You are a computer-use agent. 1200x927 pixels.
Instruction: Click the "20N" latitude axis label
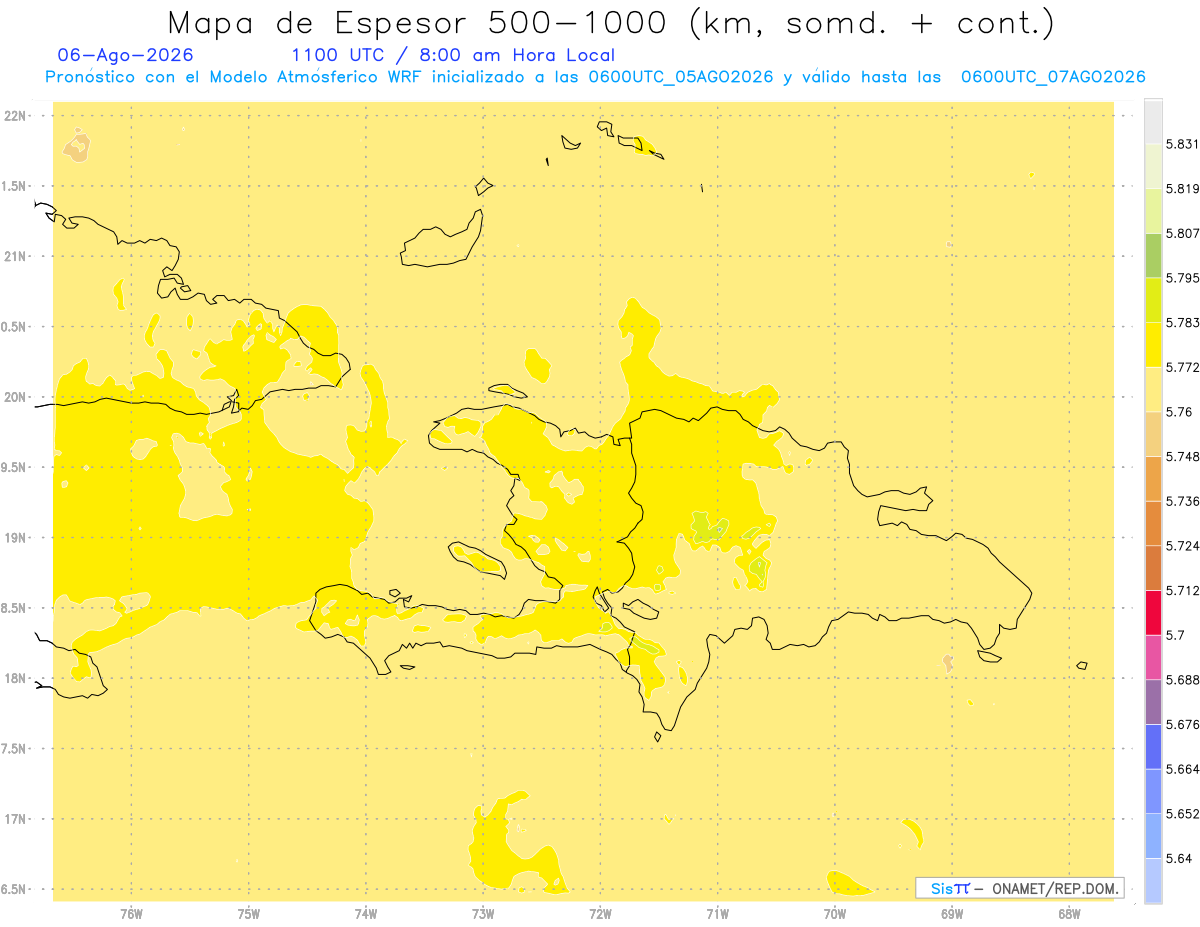pos(16,397)
